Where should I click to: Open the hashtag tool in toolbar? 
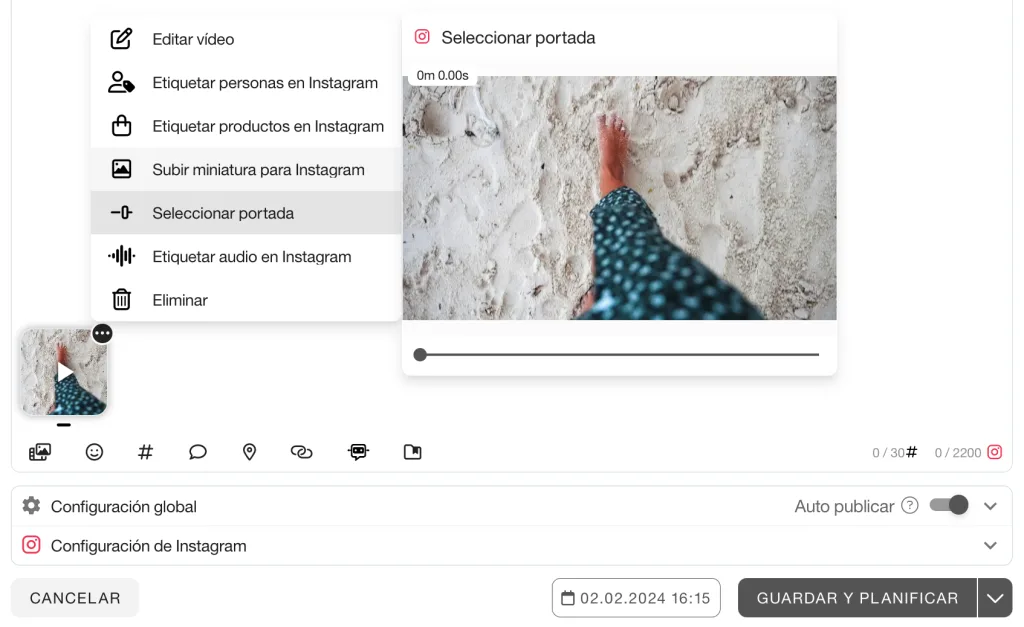pyautogui.click(x=146, y=452)
